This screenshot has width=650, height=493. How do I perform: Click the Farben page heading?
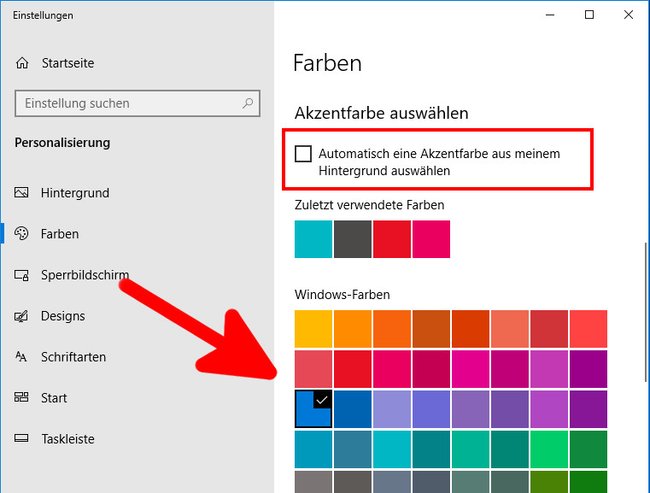point(327,63)
